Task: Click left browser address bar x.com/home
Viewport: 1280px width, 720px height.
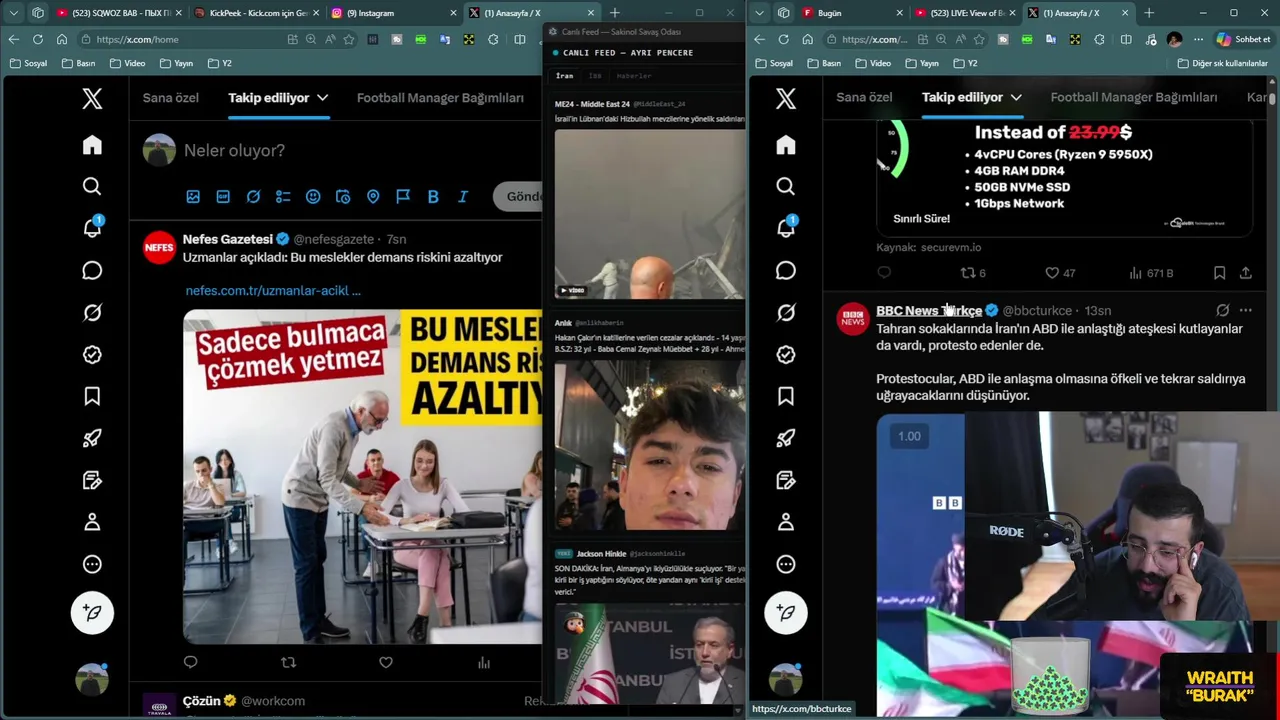Action: point(181,39)
